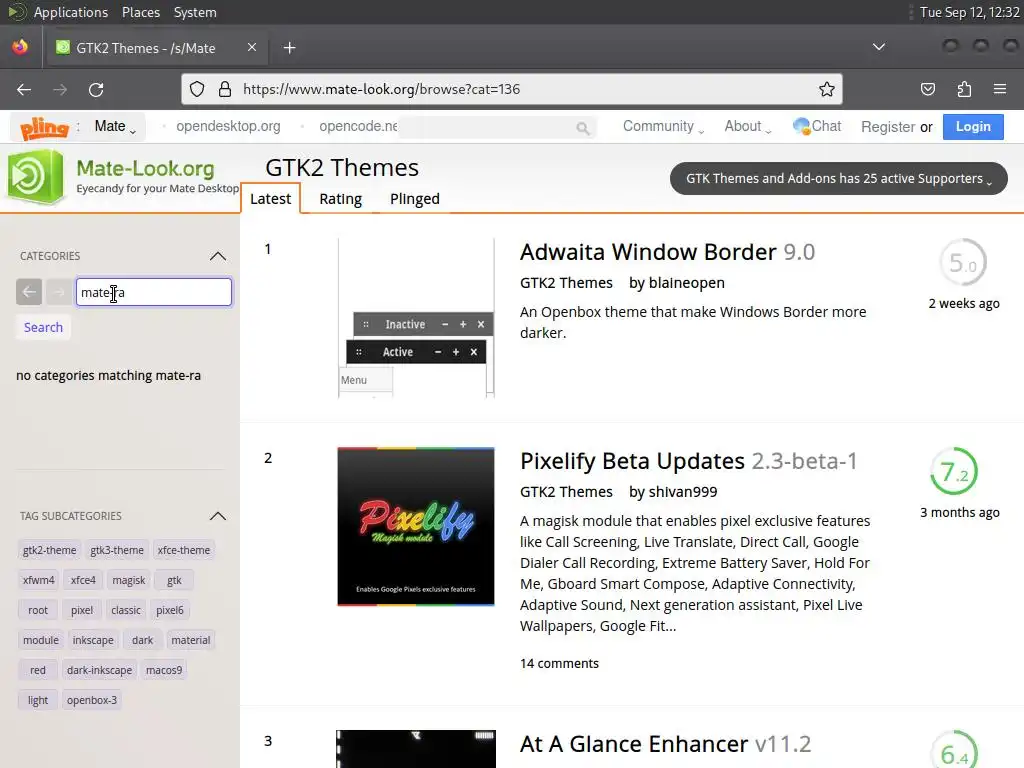Open the Firefox hamburger menu
The width and height of the screenshot is (1024, 768).
(999, 89)
